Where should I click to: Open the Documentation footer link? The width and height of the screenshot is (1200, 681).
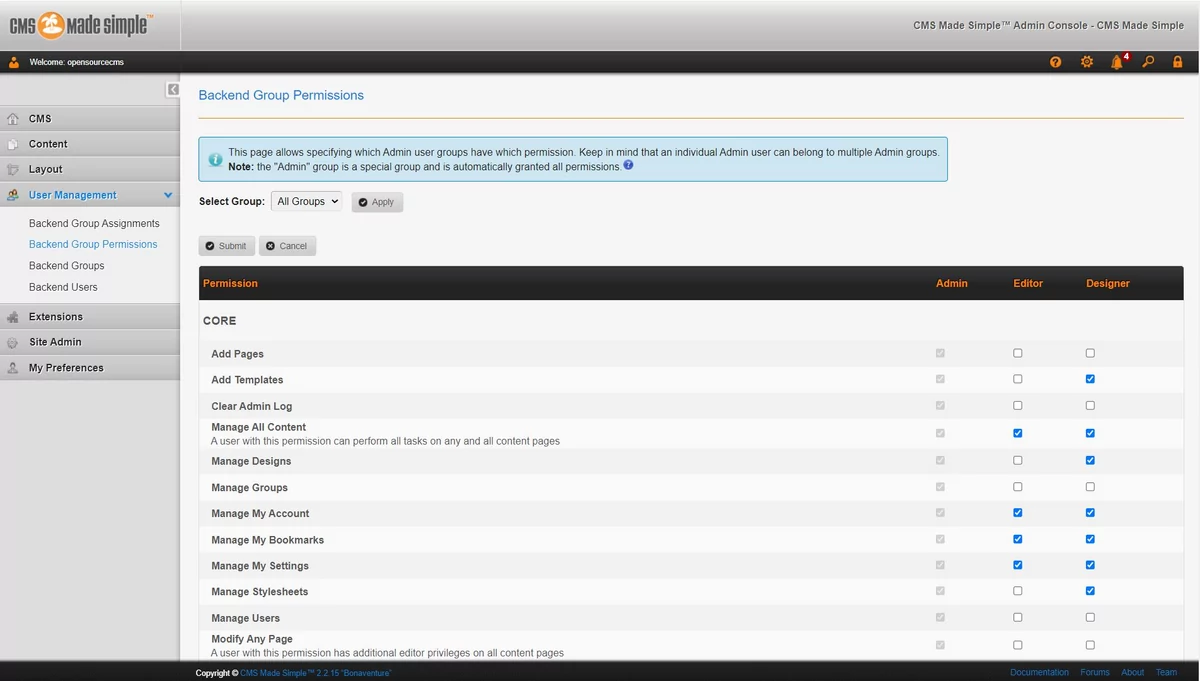click(x=1039, y=673)
